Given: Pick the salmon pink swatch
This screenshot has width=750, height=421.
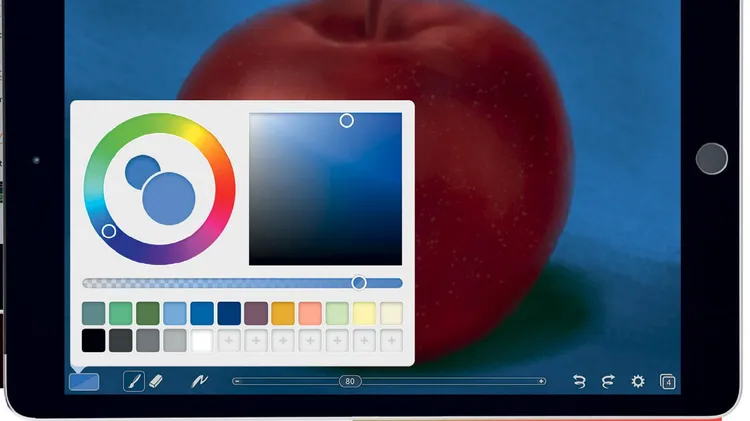Looking at the screenshot, I should (x=310, y=313).
